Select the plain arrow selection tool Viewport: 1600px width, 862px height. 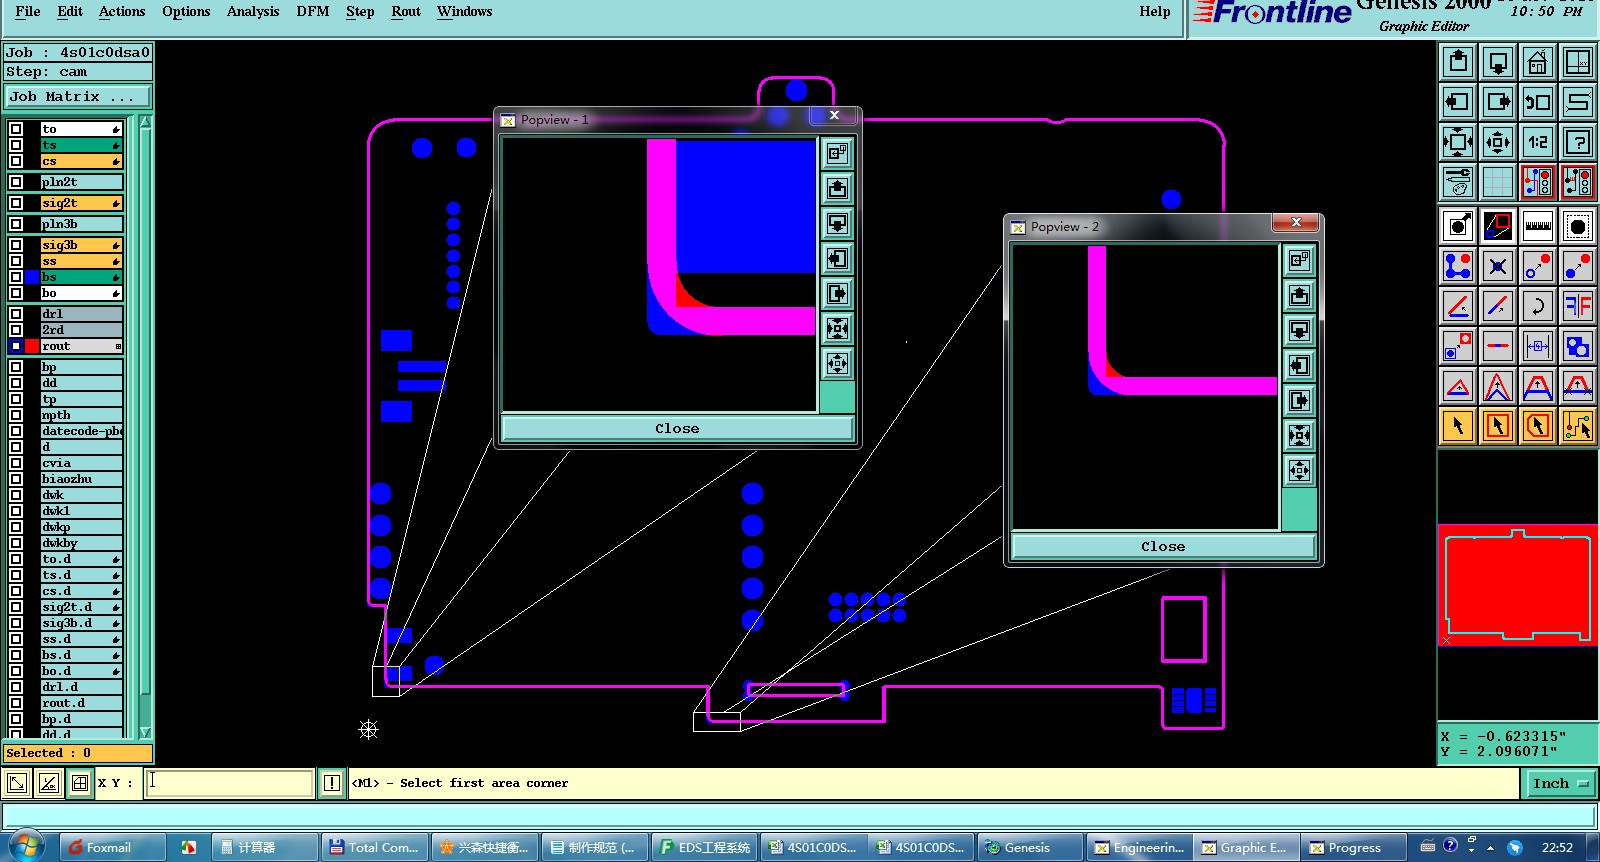coord(1458,426)
